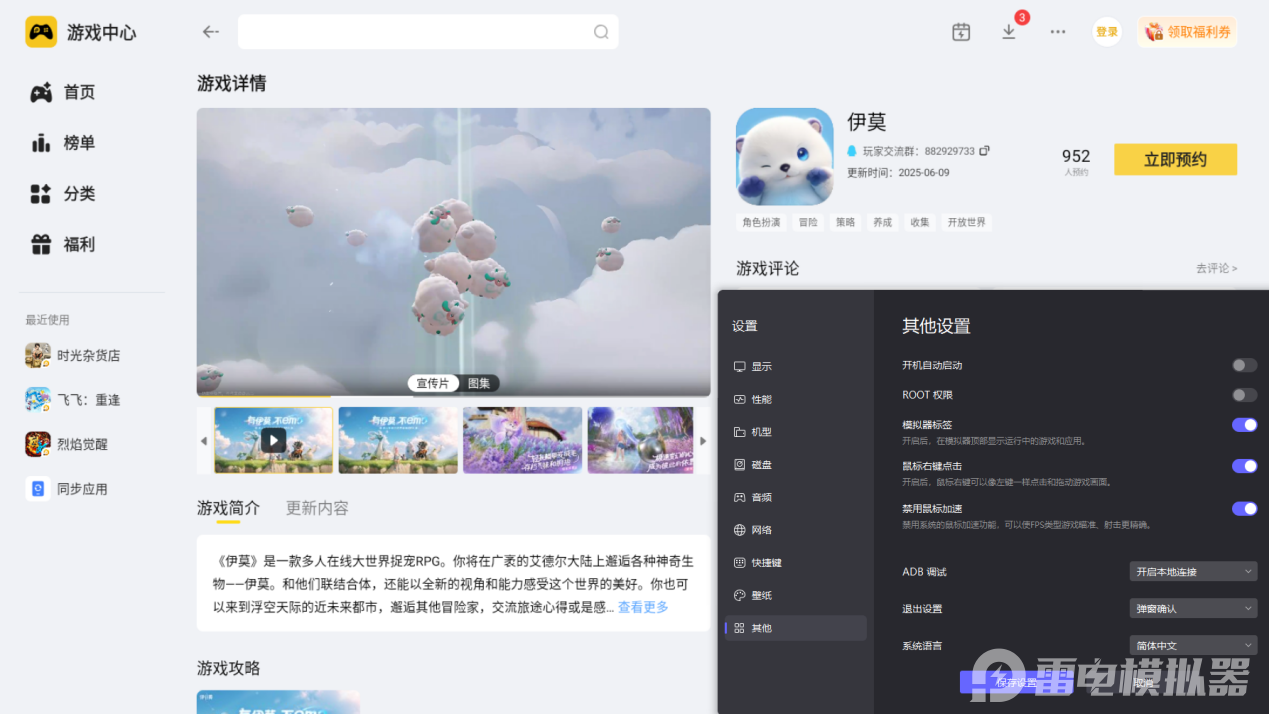The height and width of the screenshot is (714, 1269).
Task: Open the 退出设置 exit behavior dropdown
Action: (1192, 607)
